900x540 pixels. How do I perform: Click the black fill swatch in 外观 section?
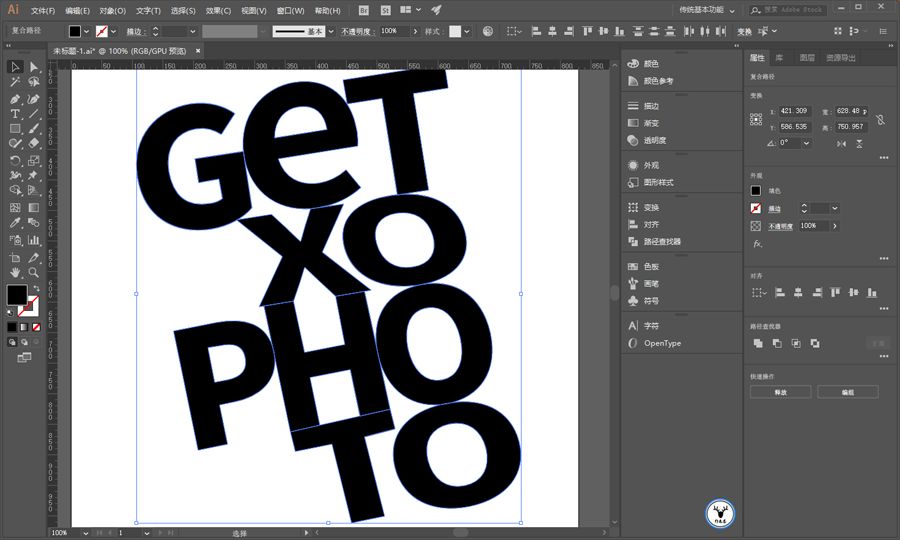[756, 190]
